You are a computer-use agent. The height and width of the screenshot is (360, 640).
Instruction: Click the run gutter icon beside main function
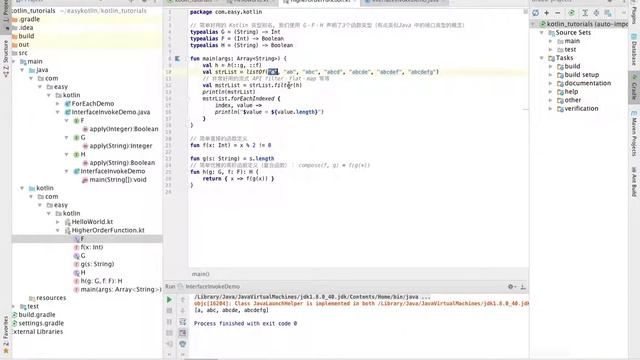[x=178, y=58]
